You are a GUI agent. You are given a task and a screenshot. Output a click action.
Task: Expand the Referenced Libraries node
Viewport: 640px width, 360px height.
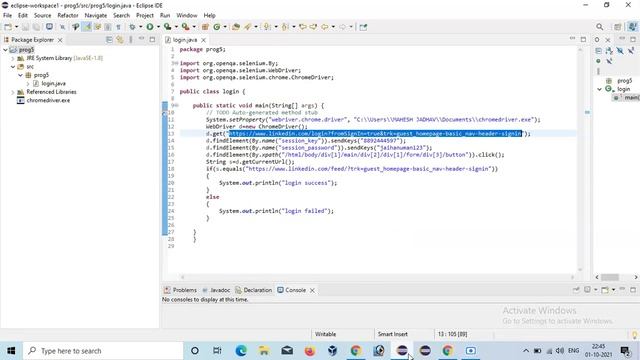tap(13, 92)
